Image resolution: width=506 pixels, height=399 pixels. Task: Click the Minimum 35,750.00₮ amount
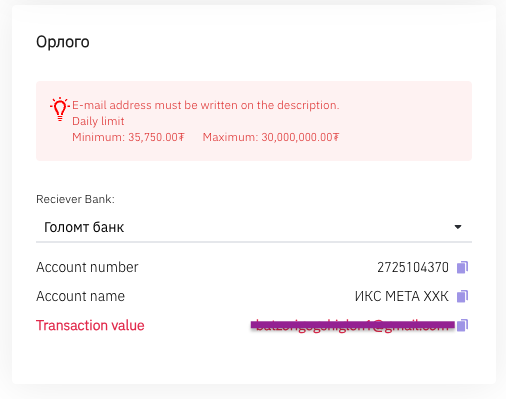coord(128,137)
